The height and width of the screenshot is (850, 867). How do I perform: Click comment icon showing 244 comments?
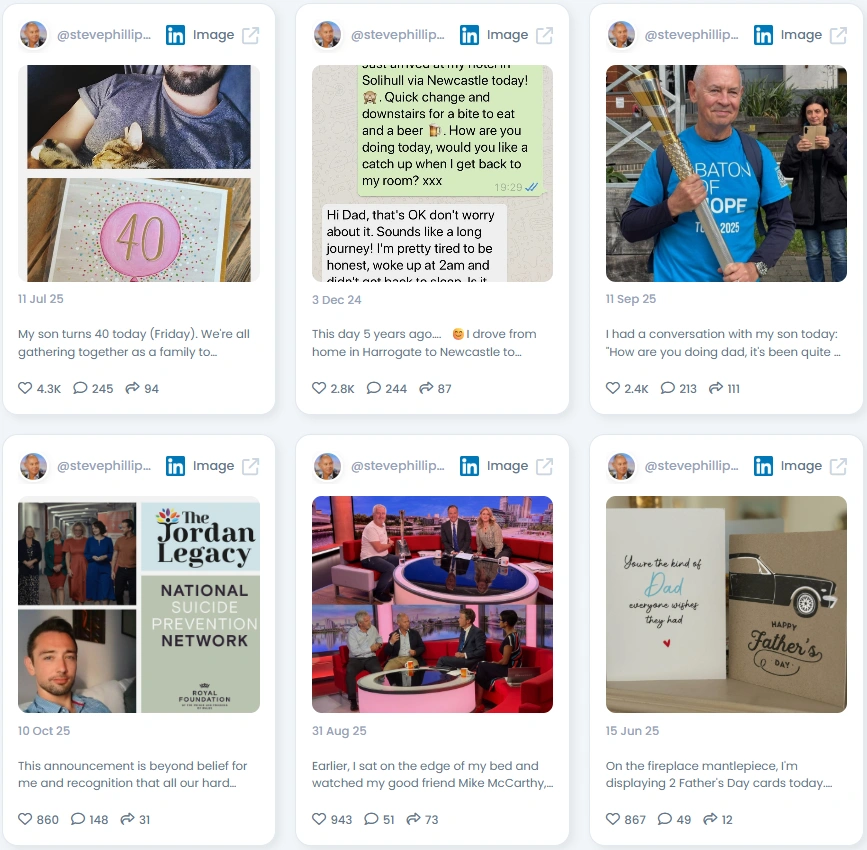(374, 388)
